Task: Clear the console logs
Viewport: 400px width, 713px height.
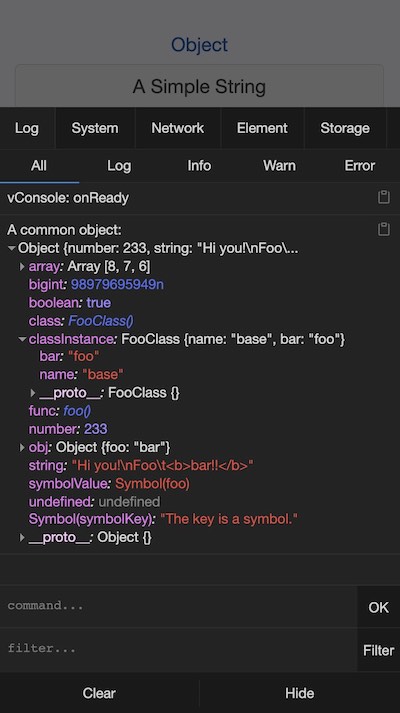Action: (99, 693)
